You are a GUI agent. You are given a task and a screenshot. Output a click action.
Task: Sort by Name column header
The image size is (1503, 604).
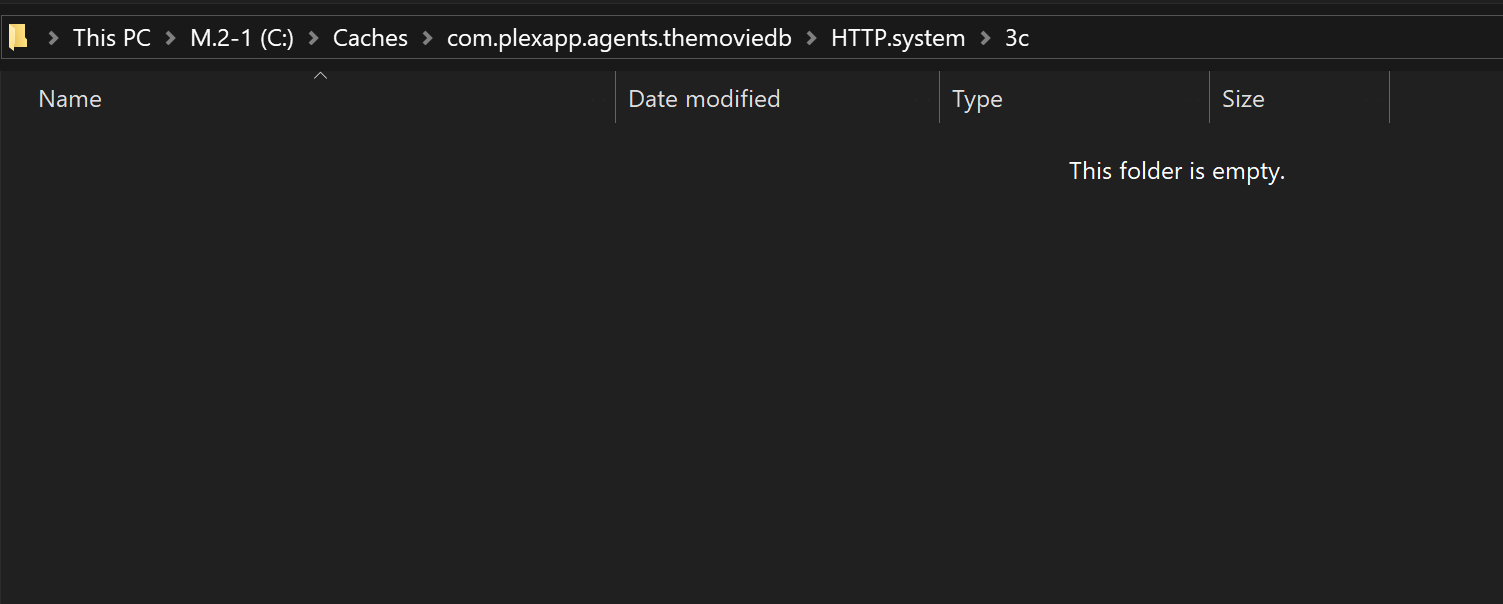(70, 99)
